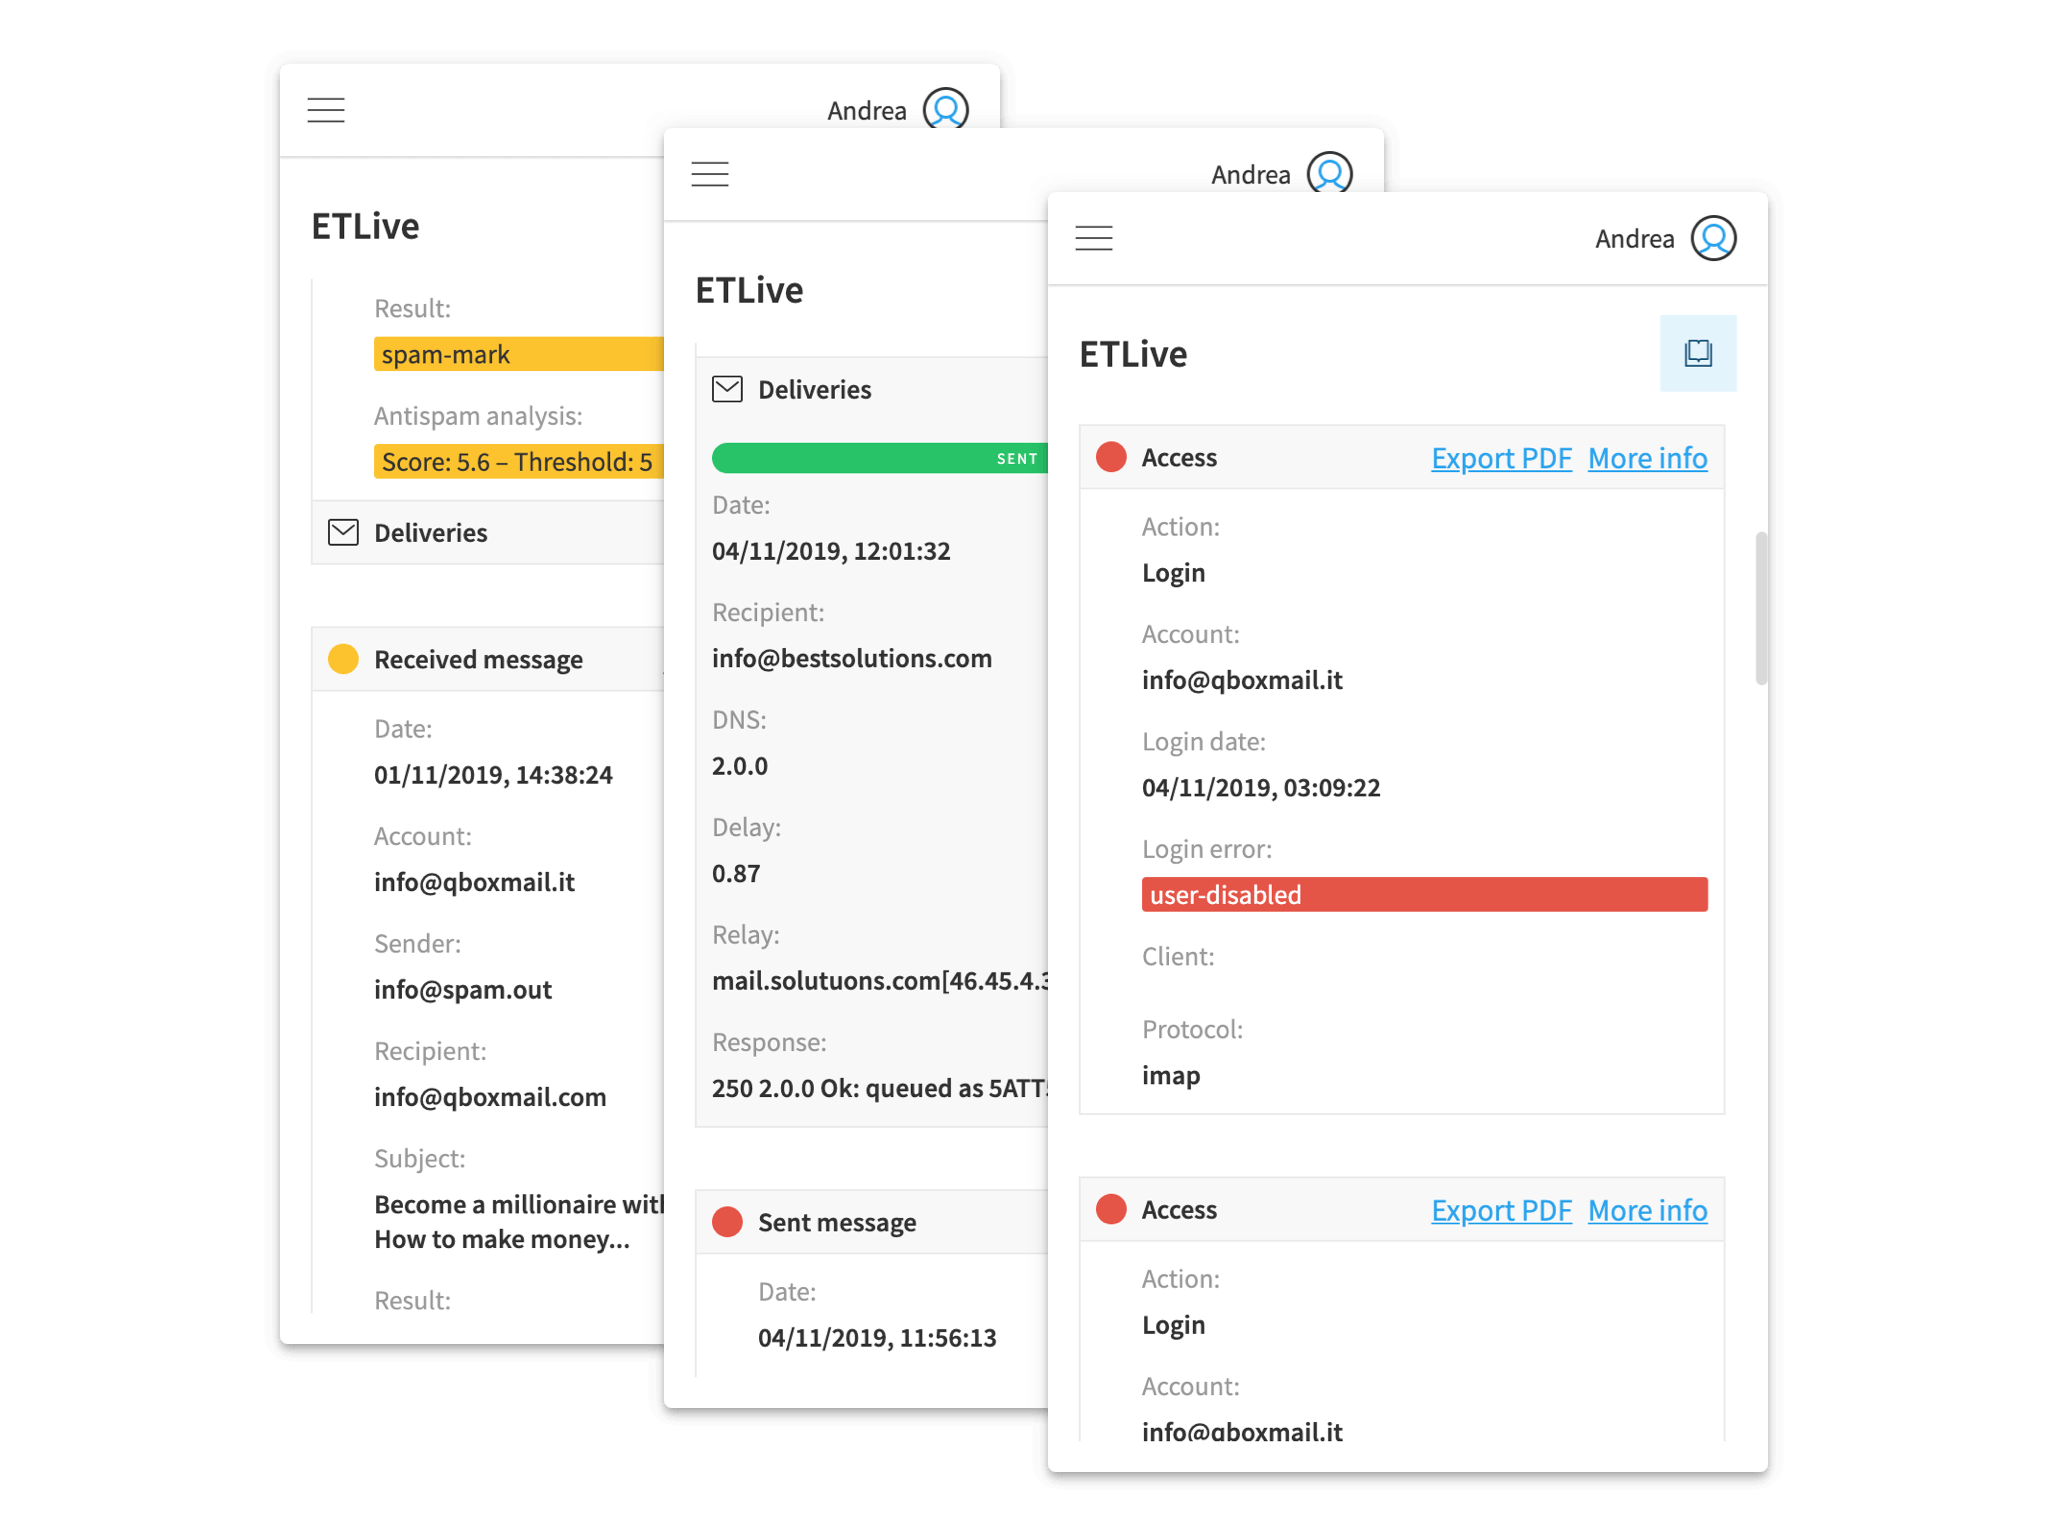Image resolution: width=2048 pixels, height=1536 pixels.
Task: Click ETLive title in middle window
Action: (x=749, y=290)
